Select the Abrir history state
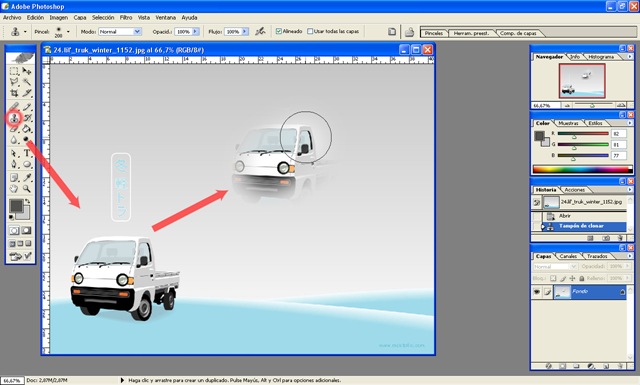640x385 pixels. point(584,216)
